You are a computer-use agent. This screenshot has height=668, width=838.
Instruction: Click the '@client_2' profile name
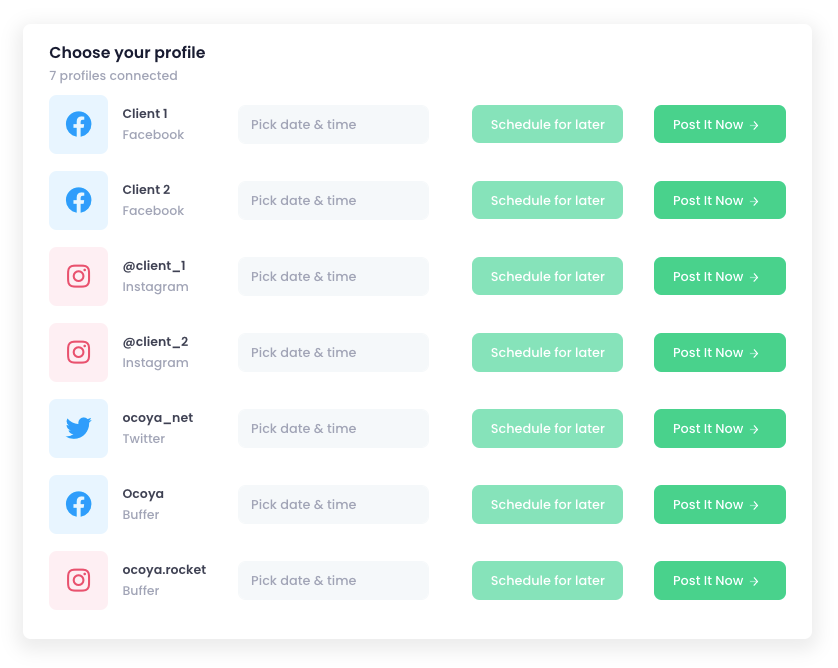[155, 341]
